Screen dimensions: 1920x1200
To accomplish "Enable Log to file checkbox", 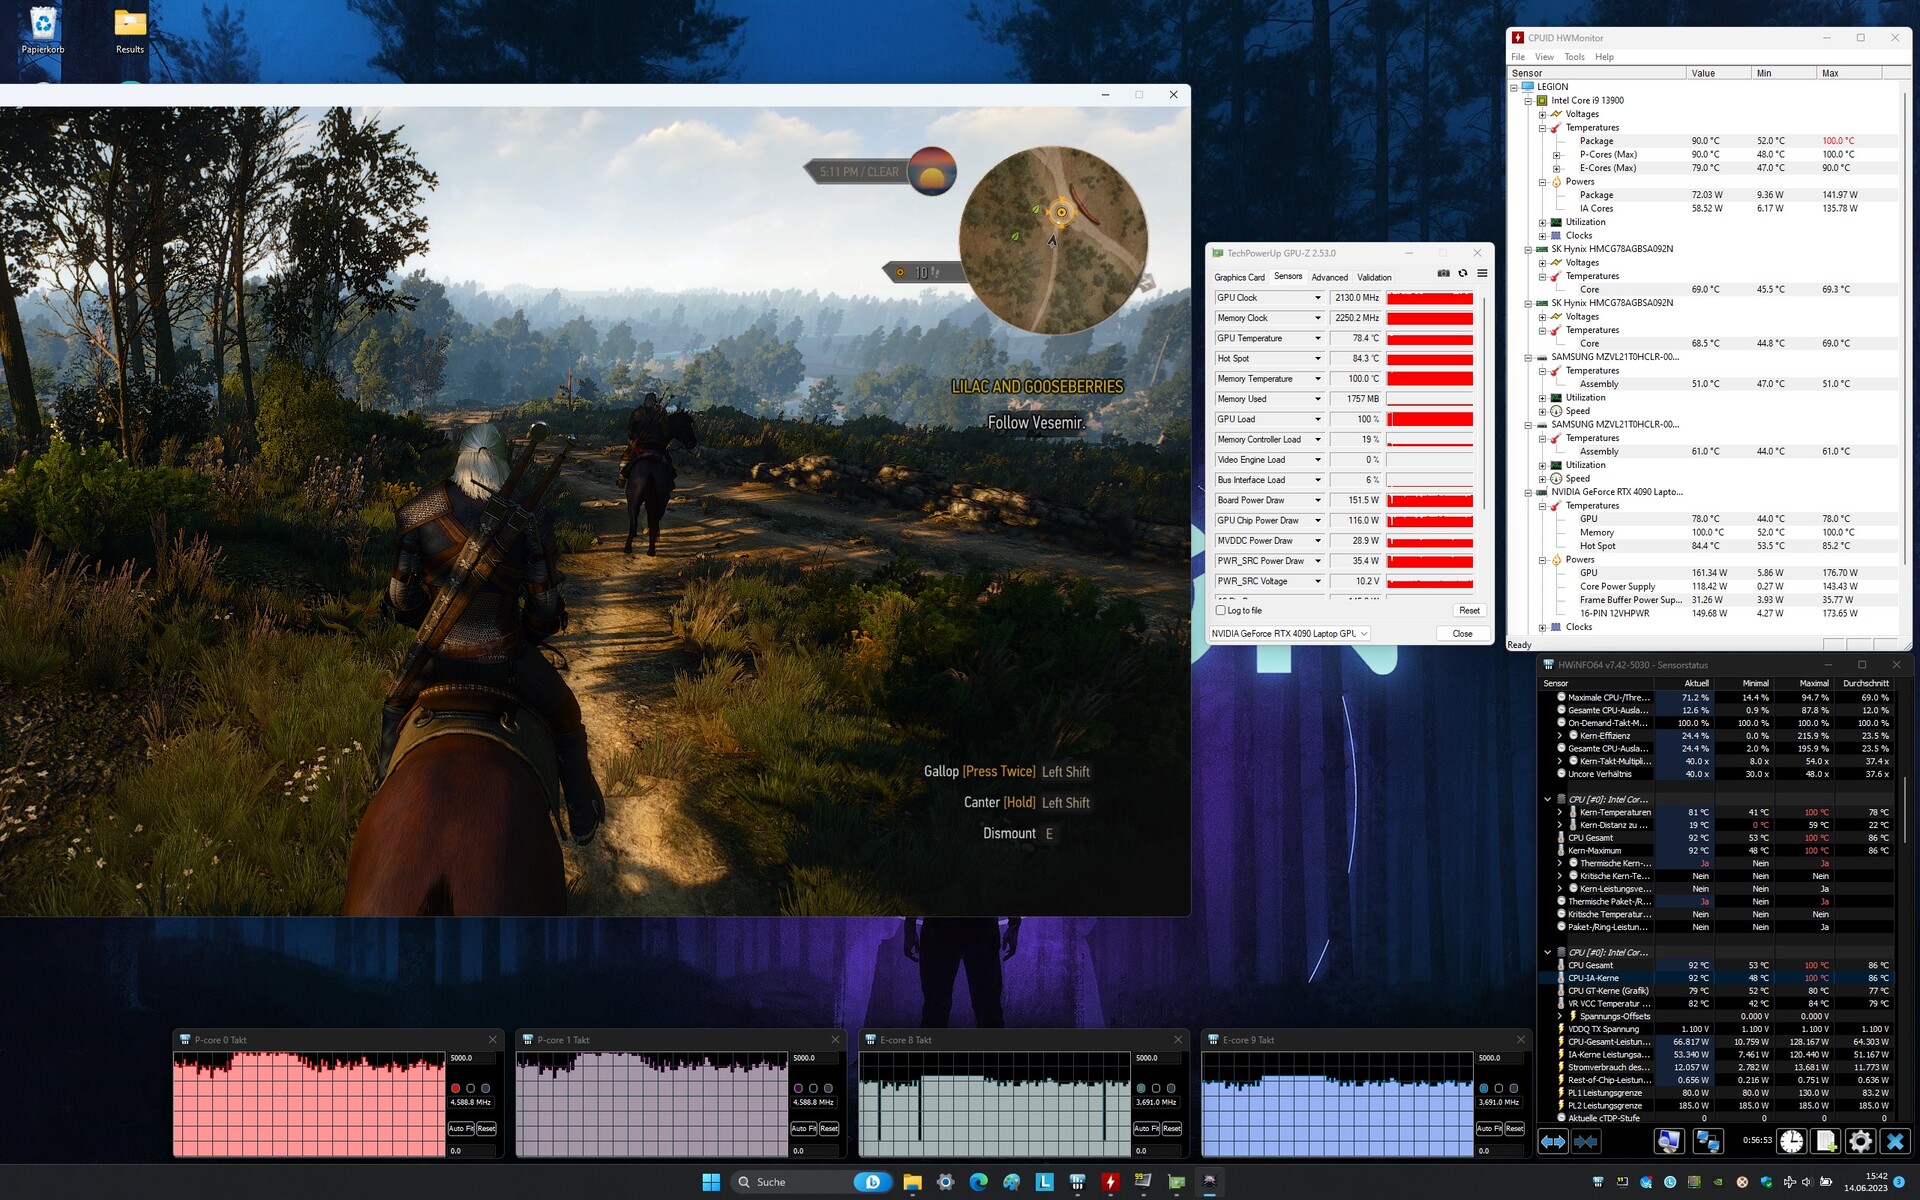I will (x=1220, y=610).
